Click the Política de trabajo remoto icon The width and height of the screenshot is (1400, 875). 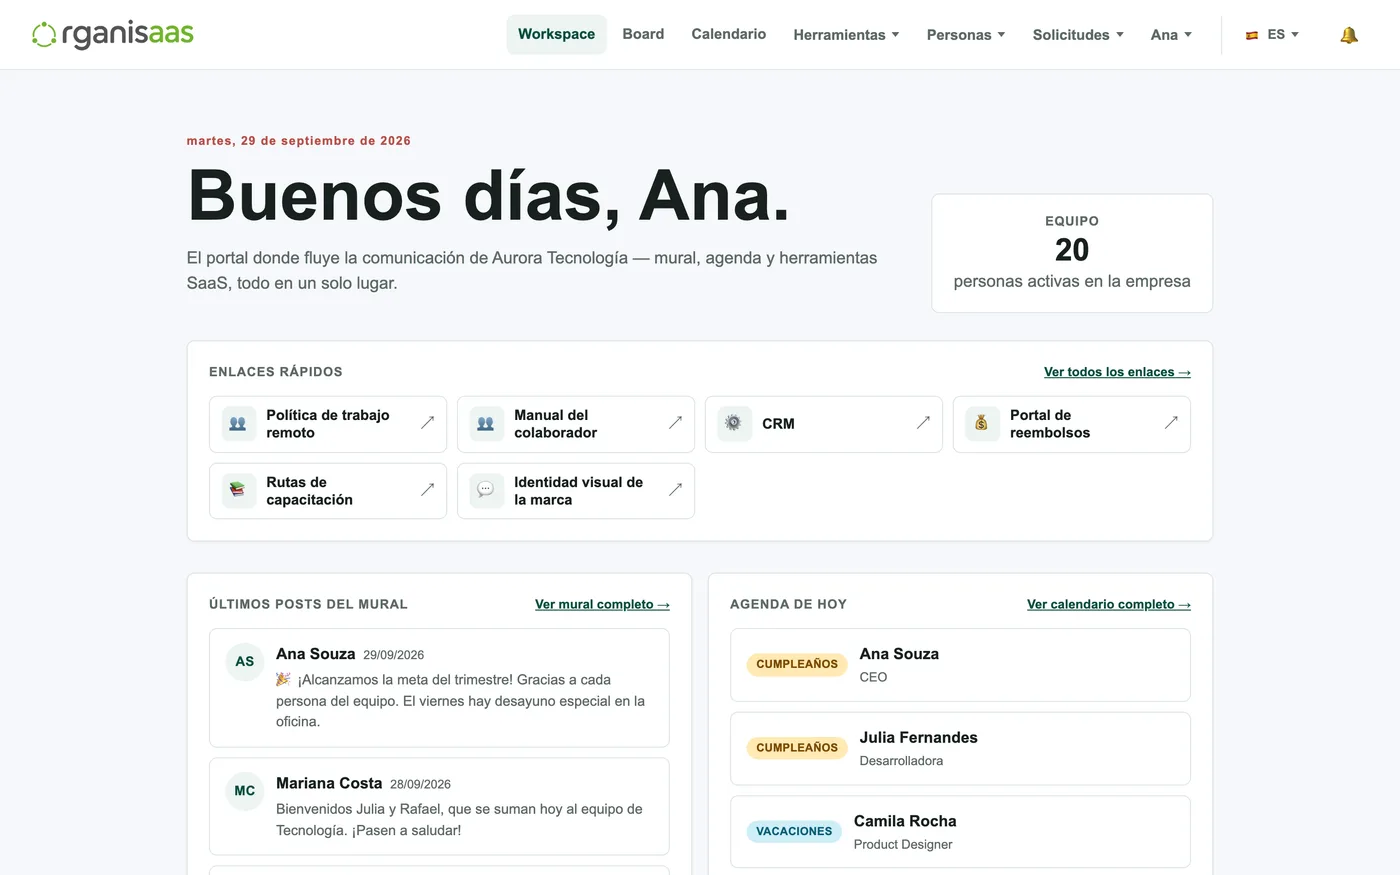pyautogui.click(x=238, y=424)
